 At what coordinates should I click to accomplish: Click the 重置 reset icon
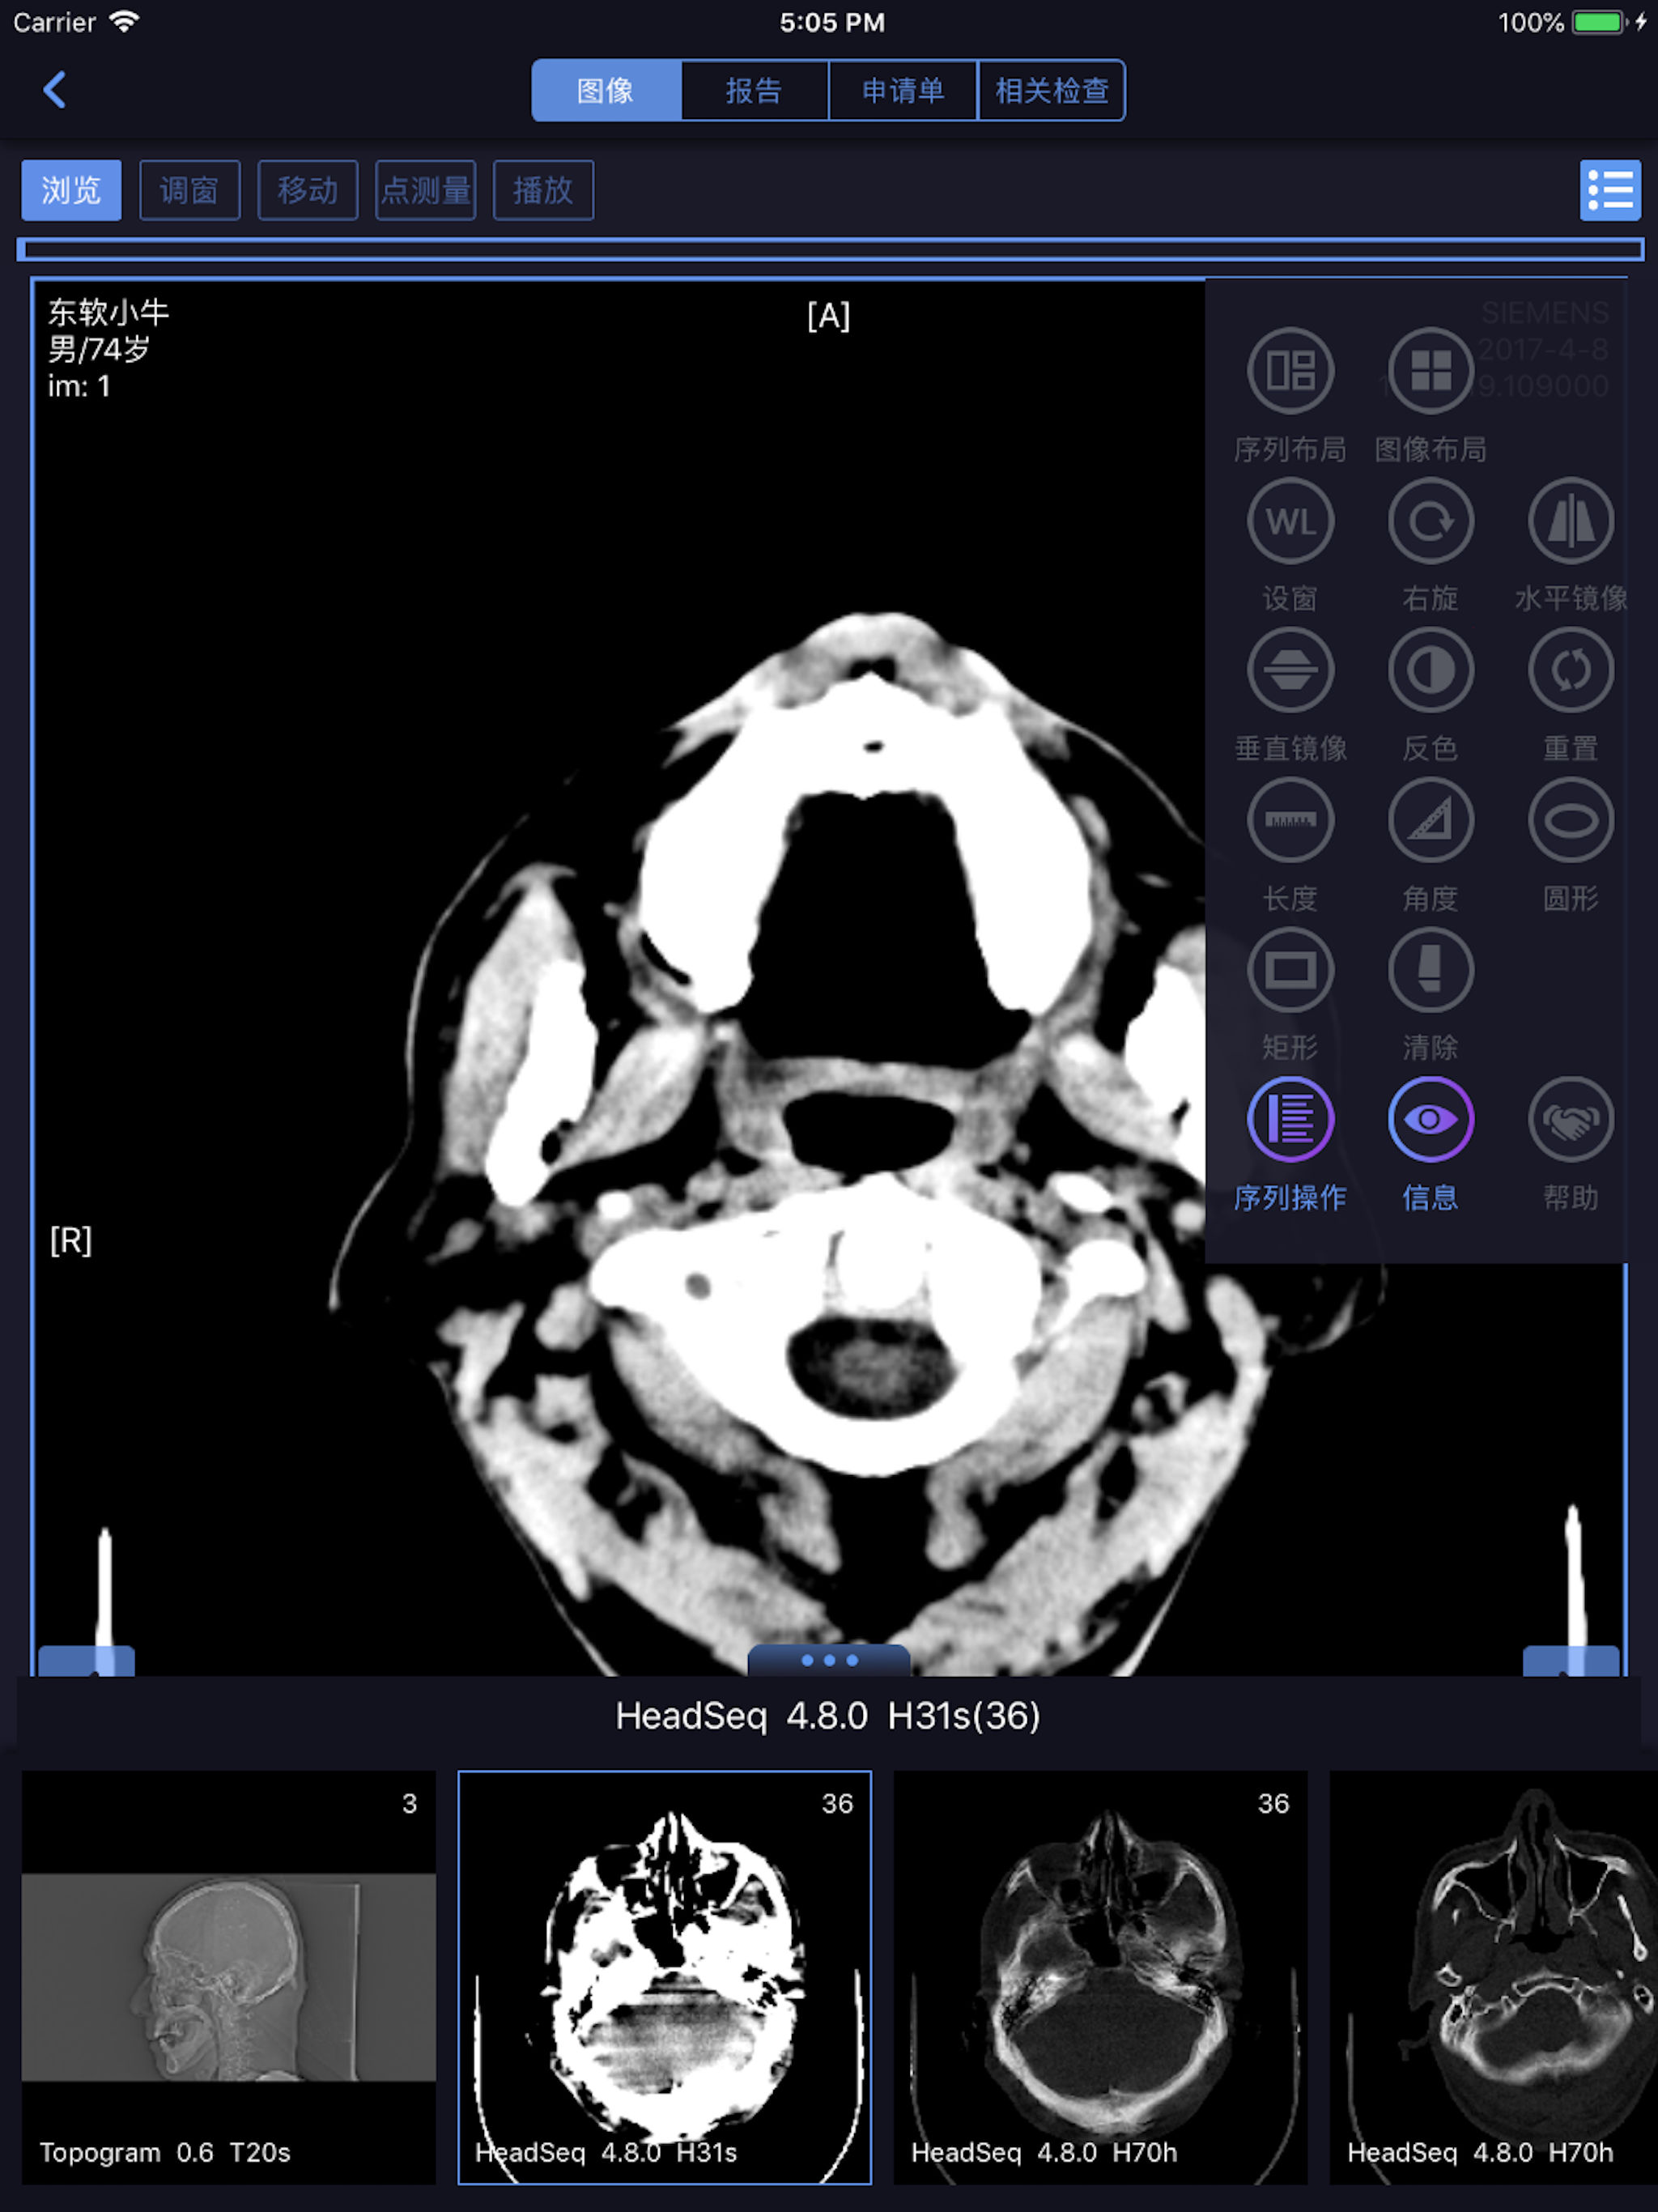click(1570, 670)
